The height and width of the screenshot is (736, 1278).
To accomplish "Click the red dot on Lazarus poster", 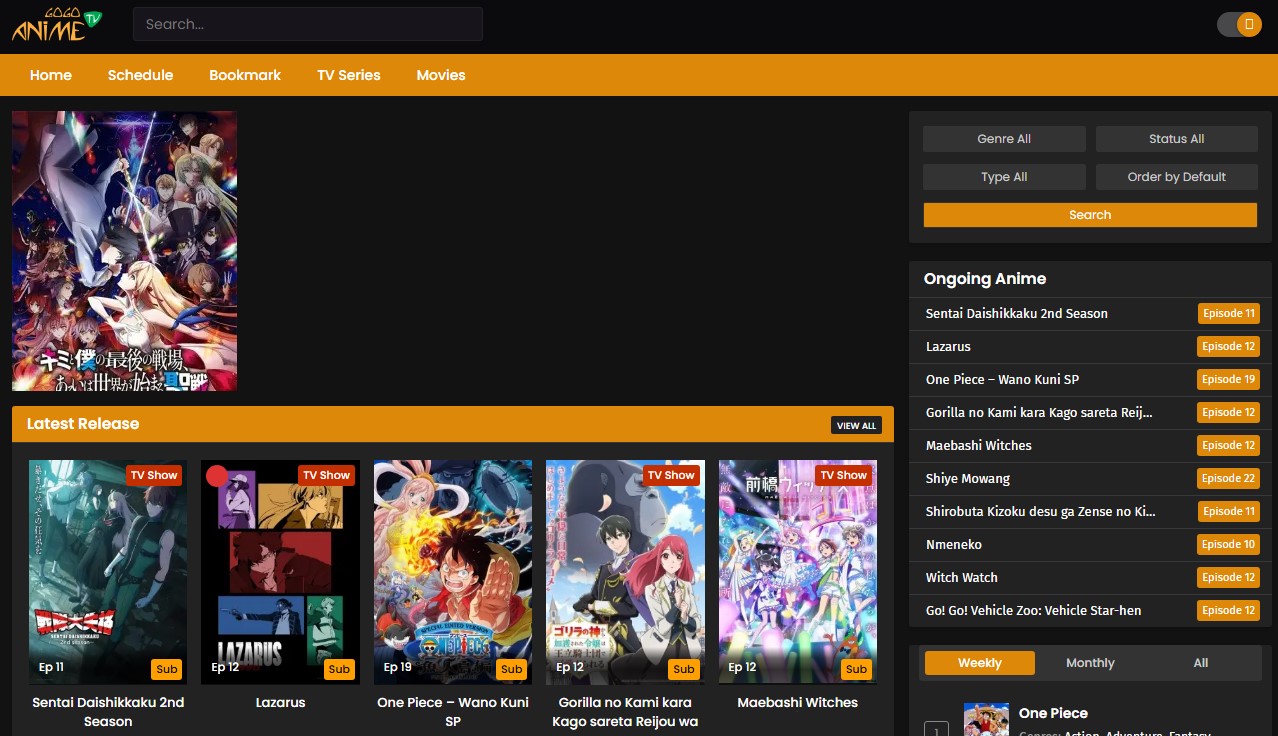I will point(217,476).
